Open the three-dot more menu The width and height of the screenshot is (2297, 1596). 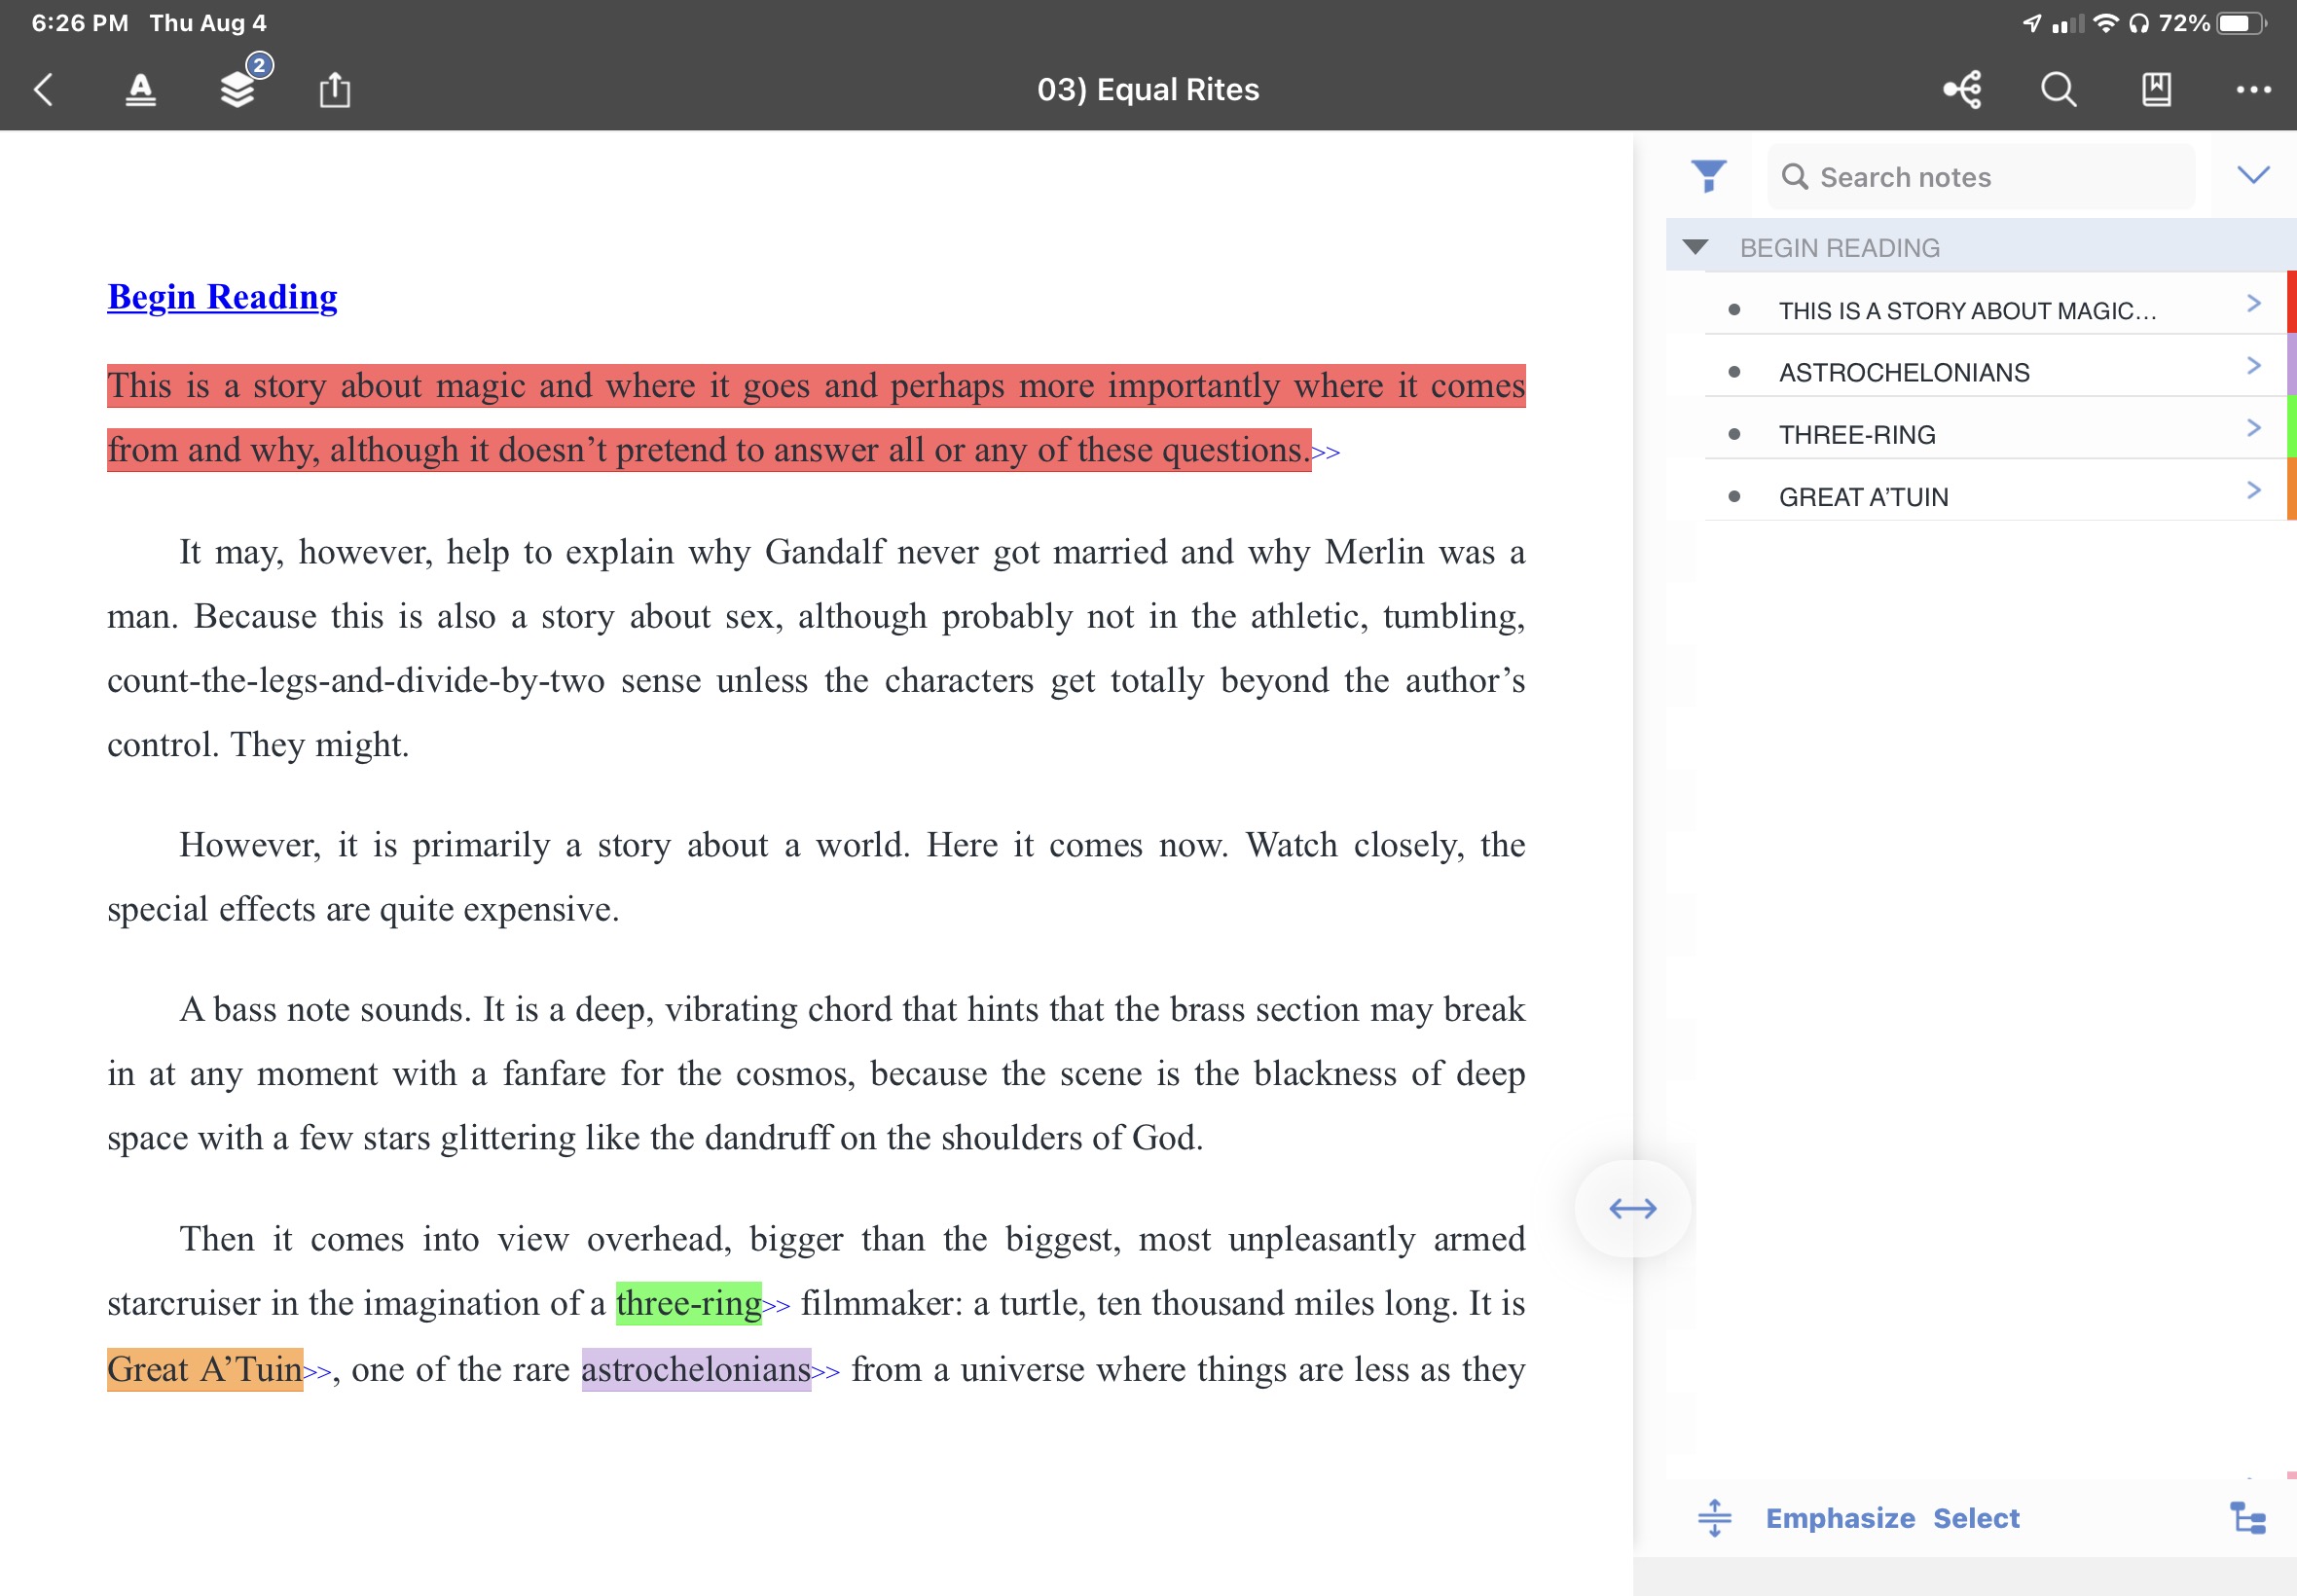[2253, 90]
